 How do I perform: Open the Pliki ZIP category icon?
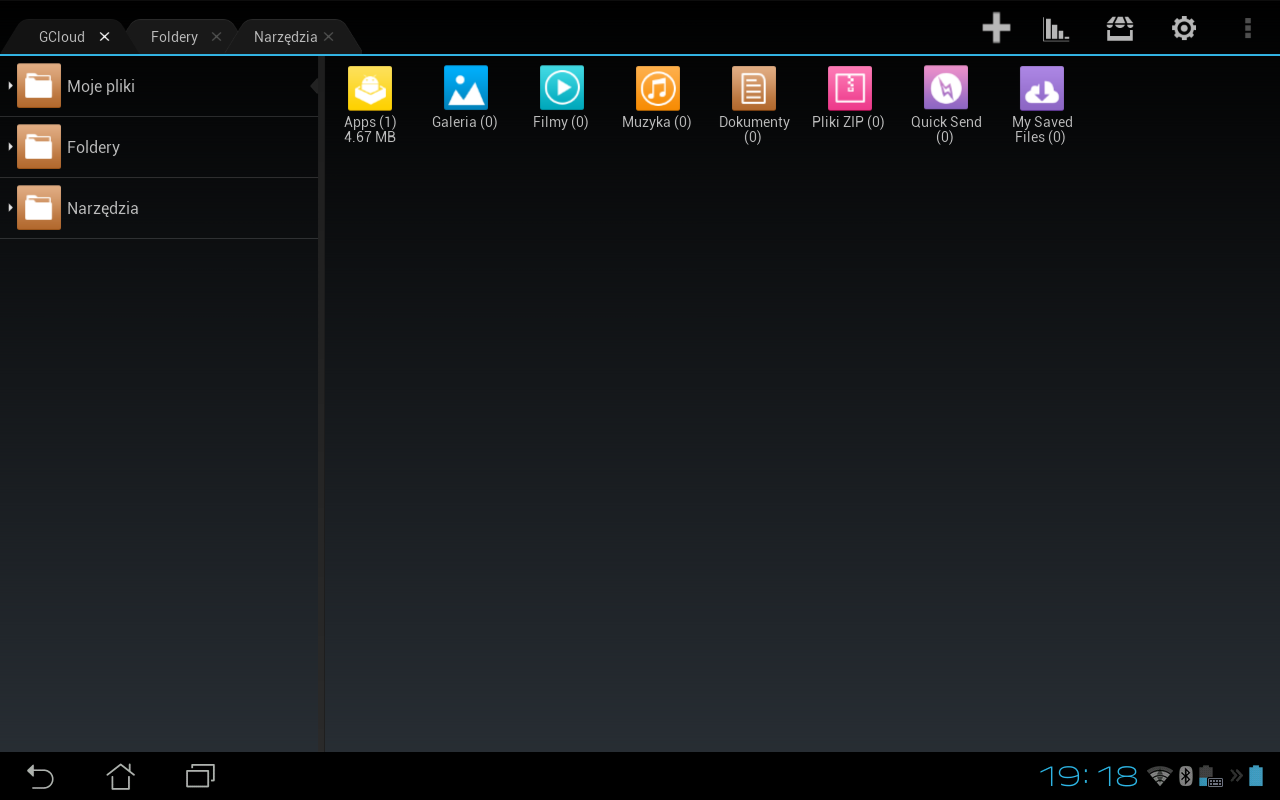click(848, 88)
